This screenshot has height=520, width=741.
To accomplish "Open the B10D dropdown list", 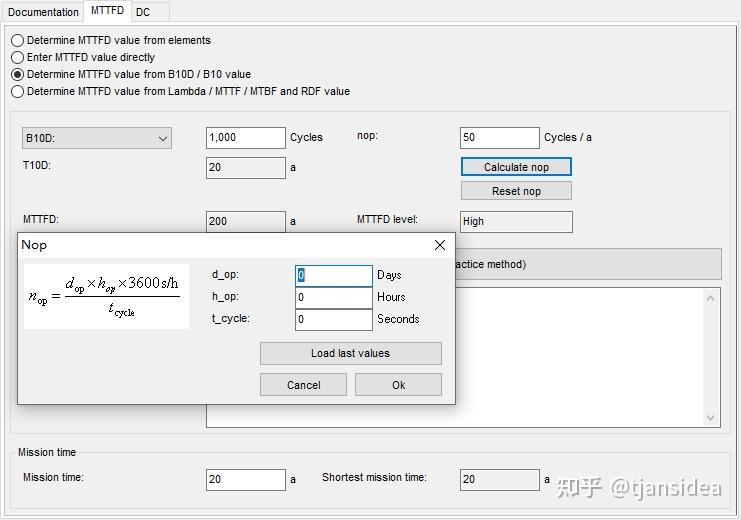I will tap(97, 139).
